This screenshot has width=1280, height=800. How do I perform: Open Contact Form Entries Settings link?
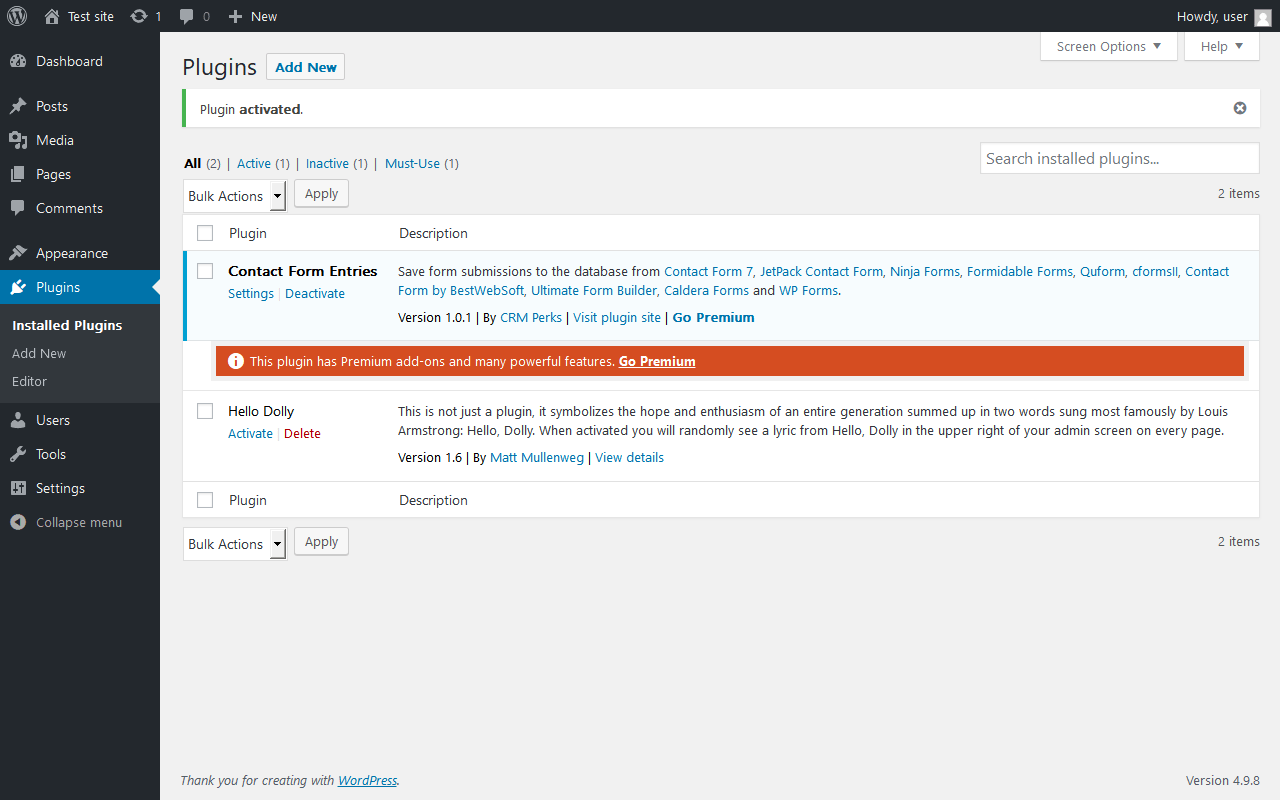click(x=251, y=293)
